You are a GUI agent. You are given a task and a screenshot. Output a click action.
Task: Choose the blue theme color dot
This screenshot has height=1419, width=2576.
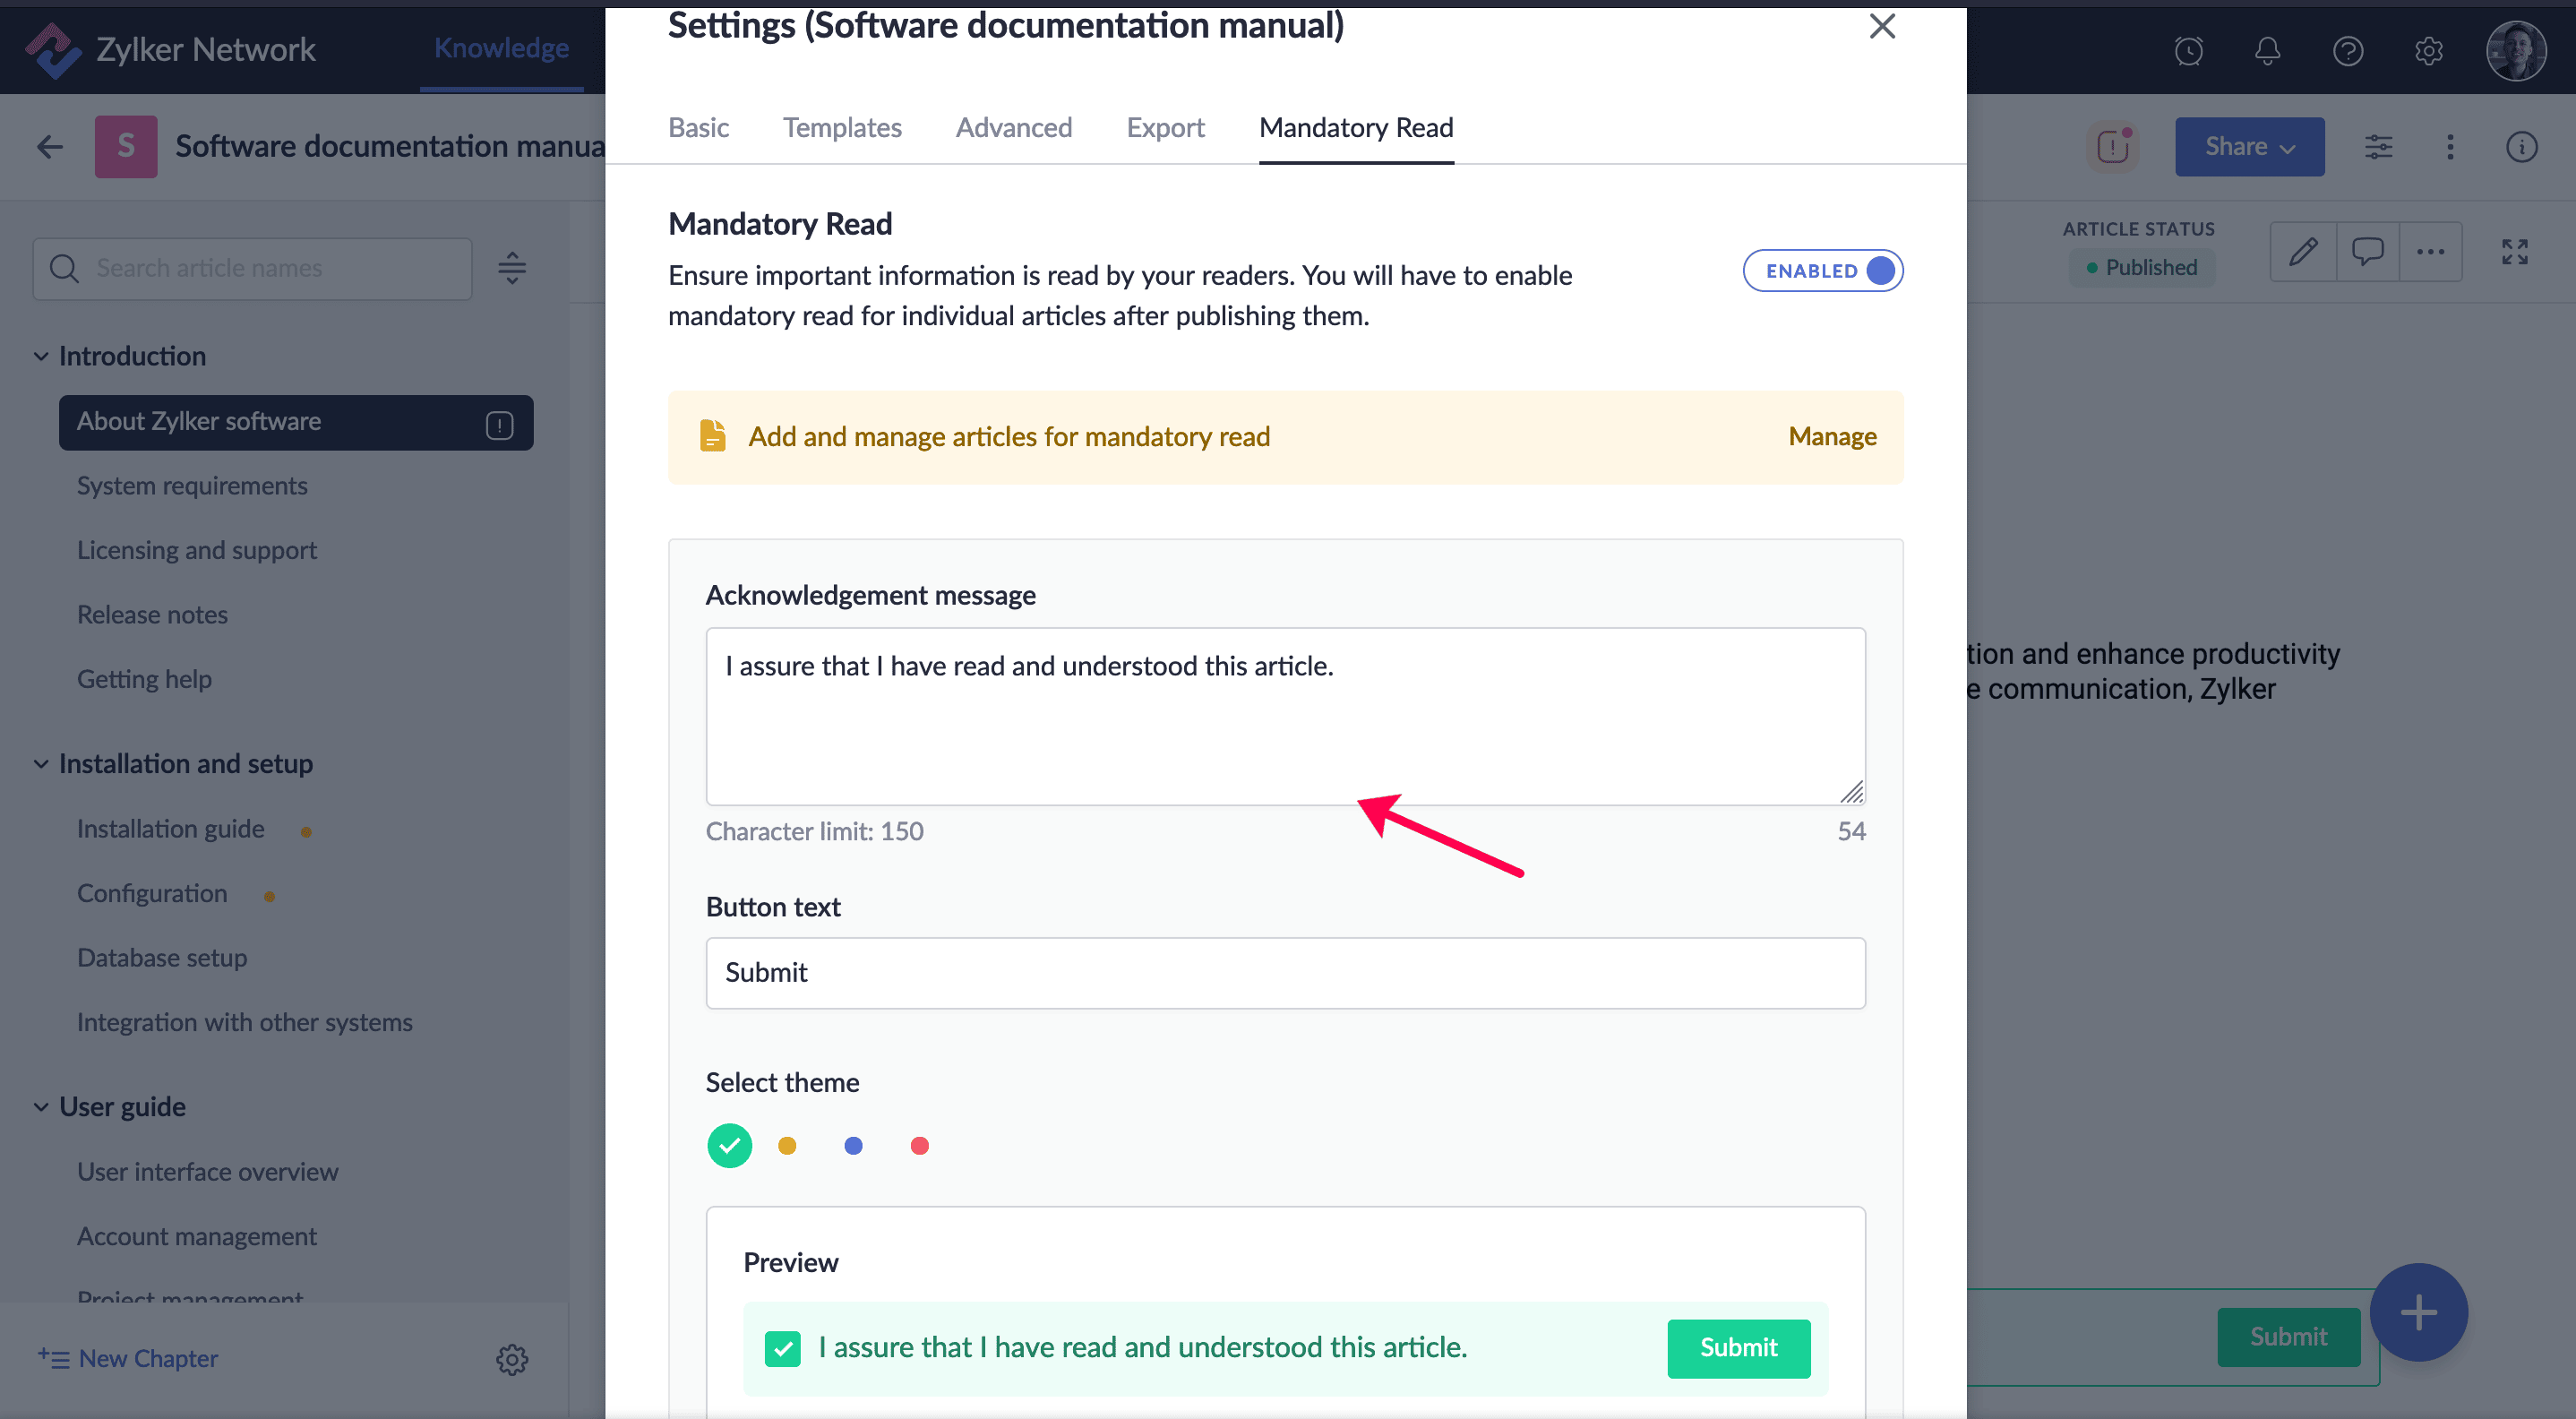click(853, 1146)
